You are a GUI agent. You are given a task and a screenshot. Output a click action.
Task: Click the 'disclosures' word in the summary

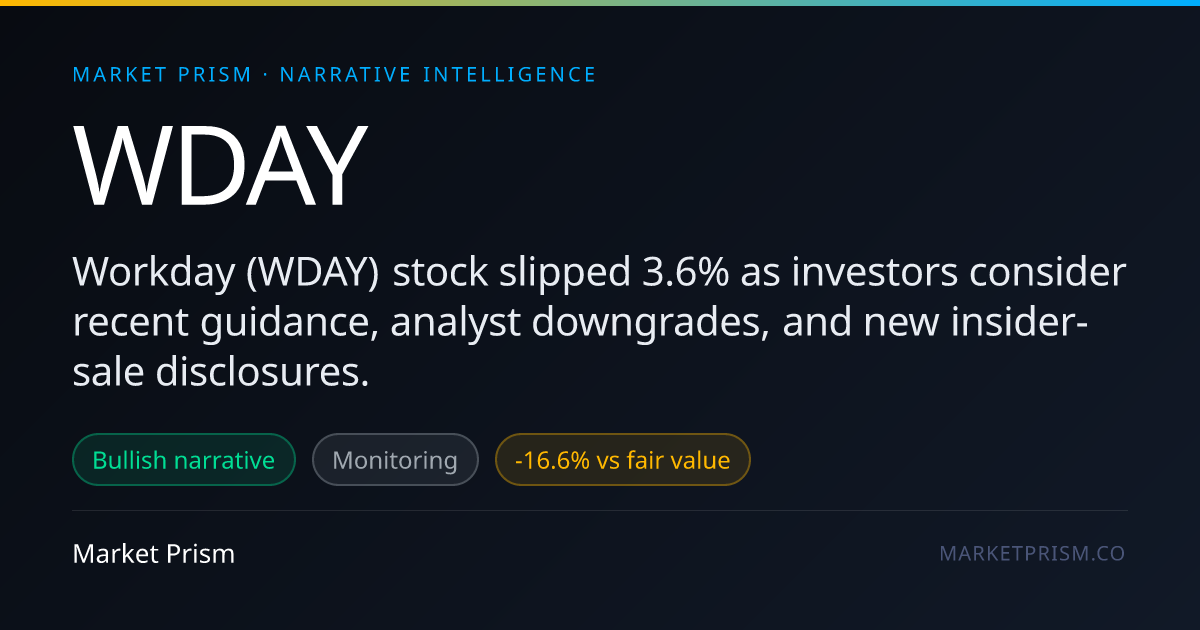[263, 373]
